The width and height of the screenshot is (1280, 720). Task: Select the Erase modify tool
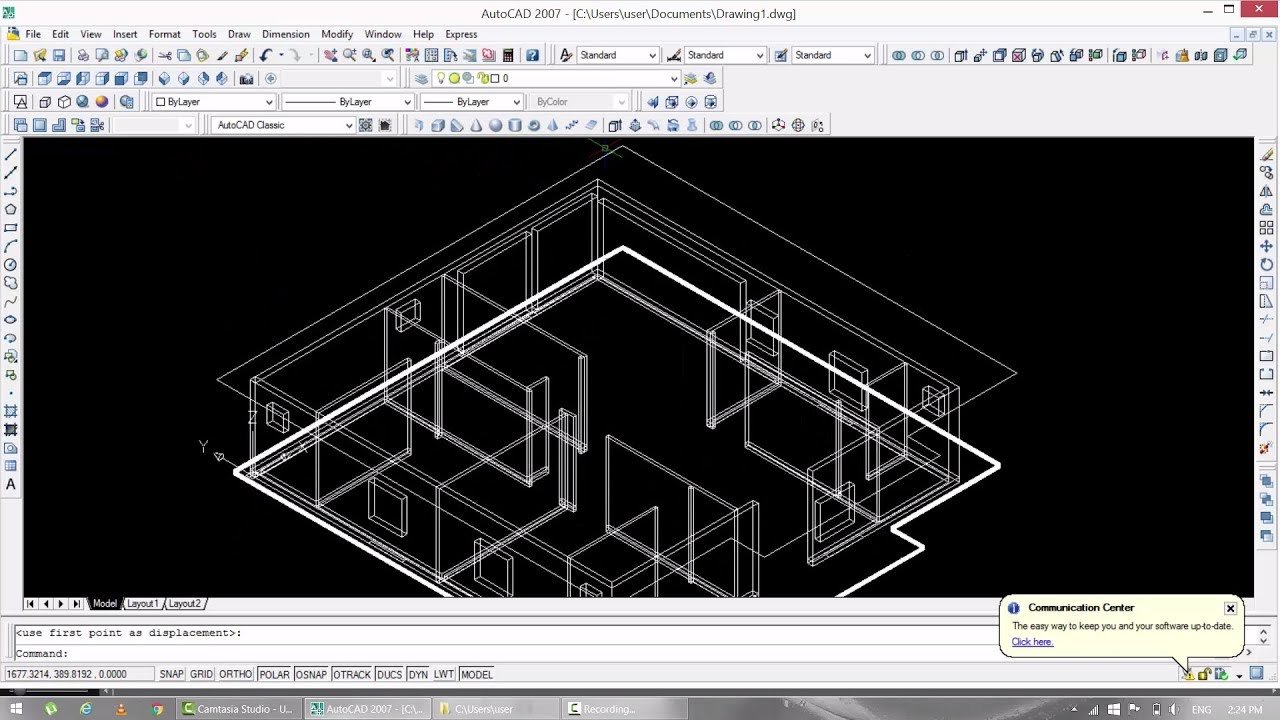(1267, 154)
